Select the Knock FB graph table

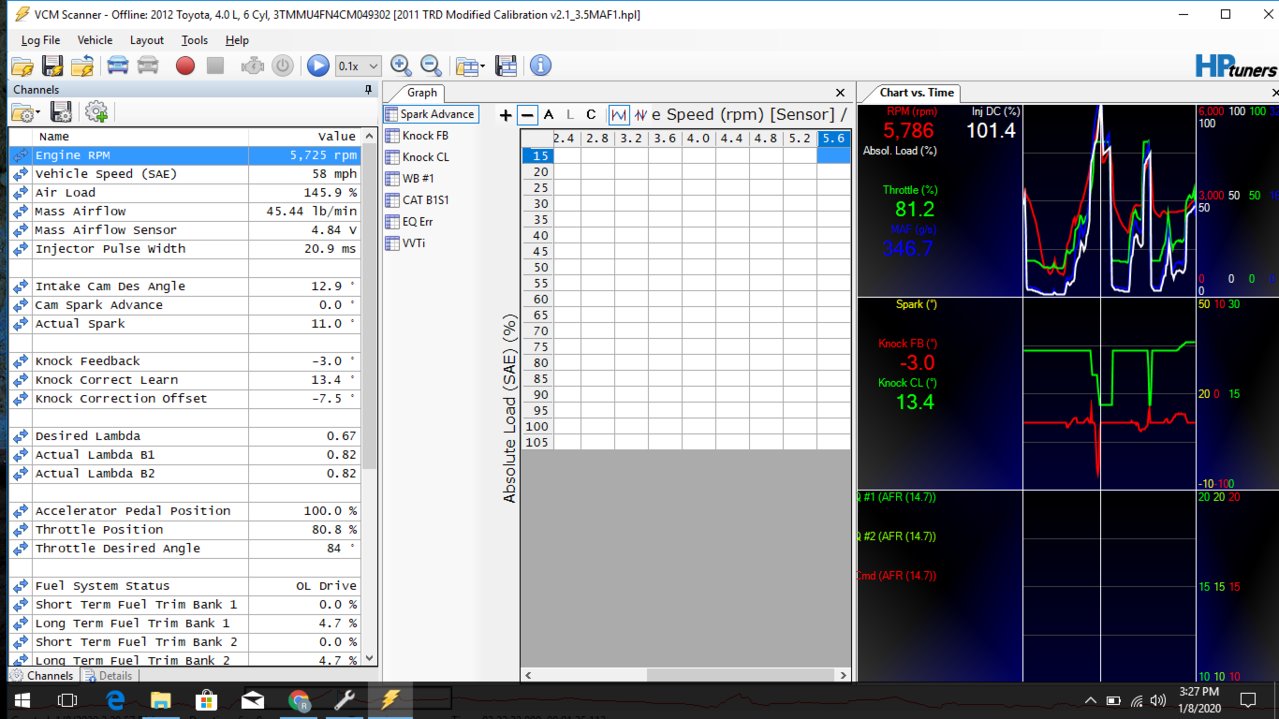coord(418,135)
